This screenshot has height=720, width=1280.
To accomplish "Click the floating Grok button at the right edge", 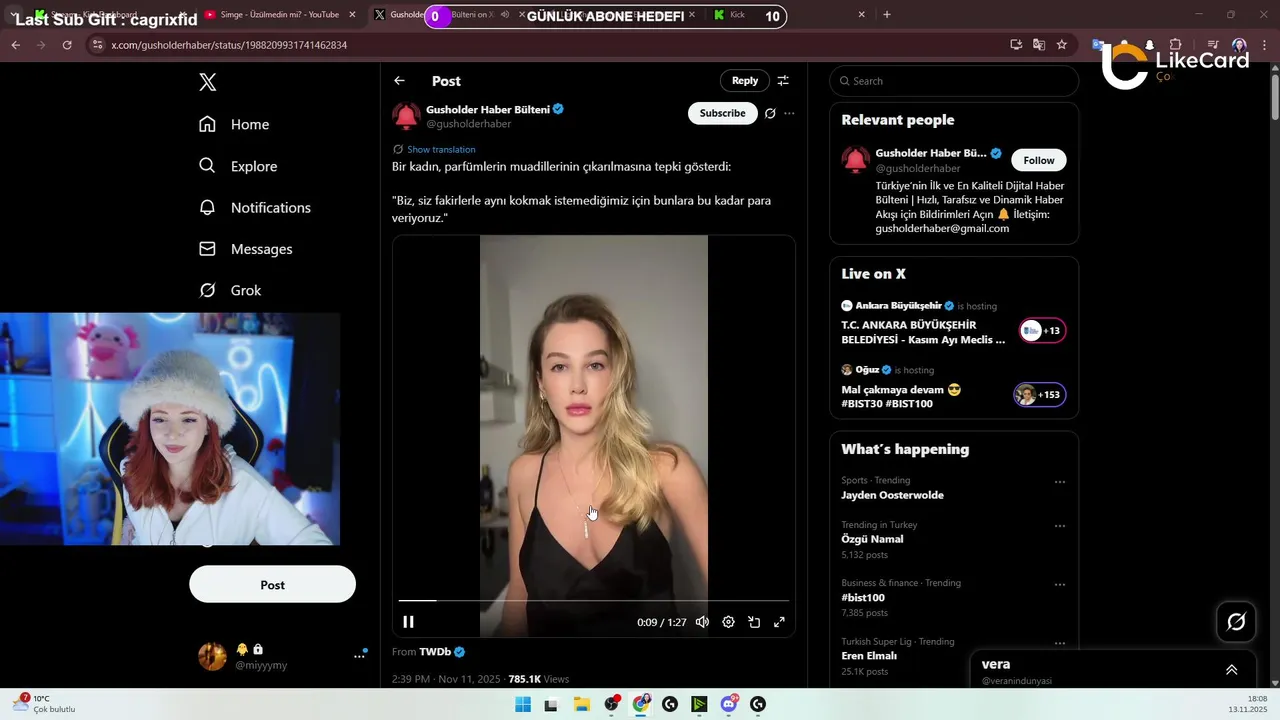I will (1236, 622).
